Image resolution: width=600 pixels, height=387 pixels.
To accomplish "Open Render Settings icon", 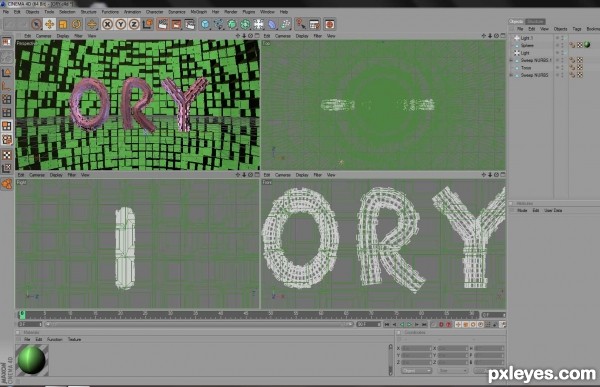I will 190,24.
